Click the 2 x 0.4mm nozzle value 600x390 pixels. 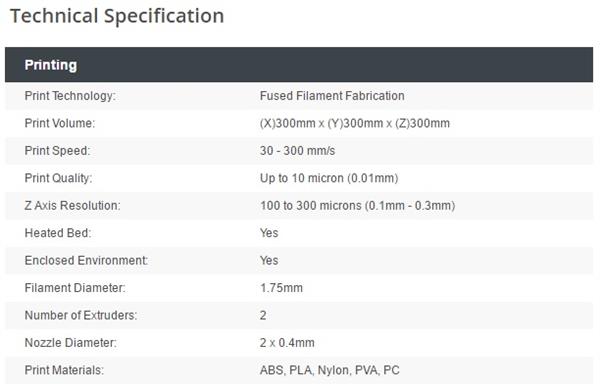point(287,343)
